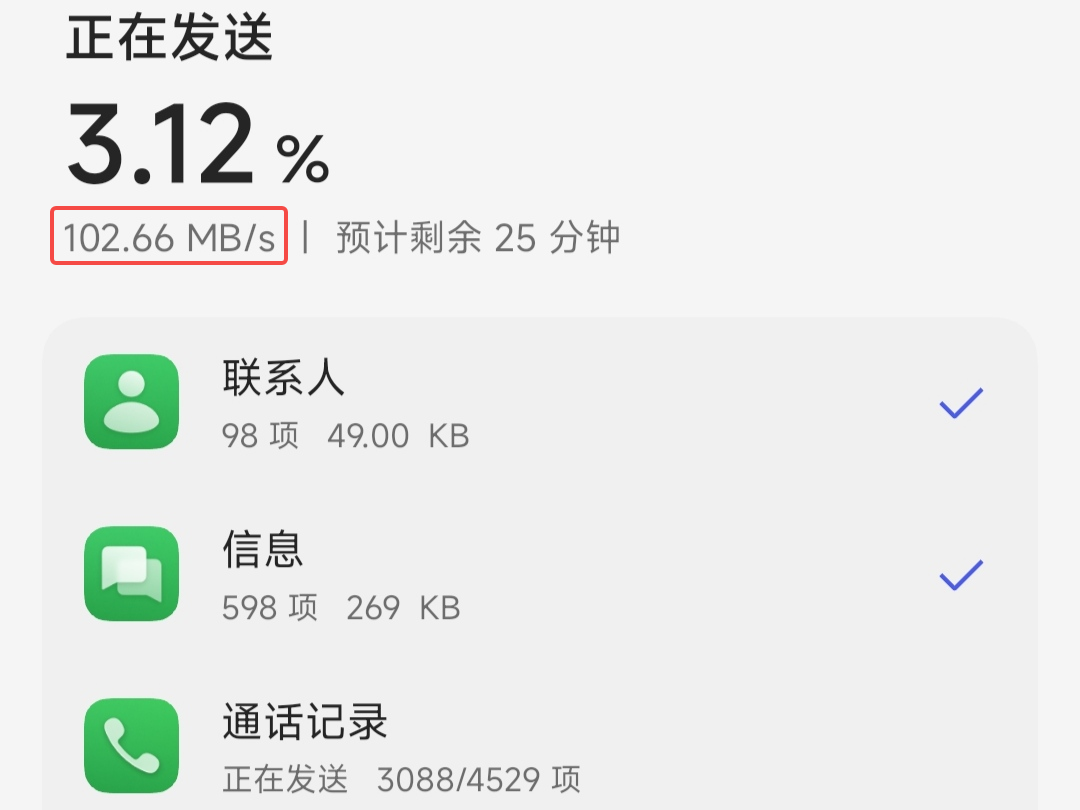Click the 49.00 KB contacts size

398,436
